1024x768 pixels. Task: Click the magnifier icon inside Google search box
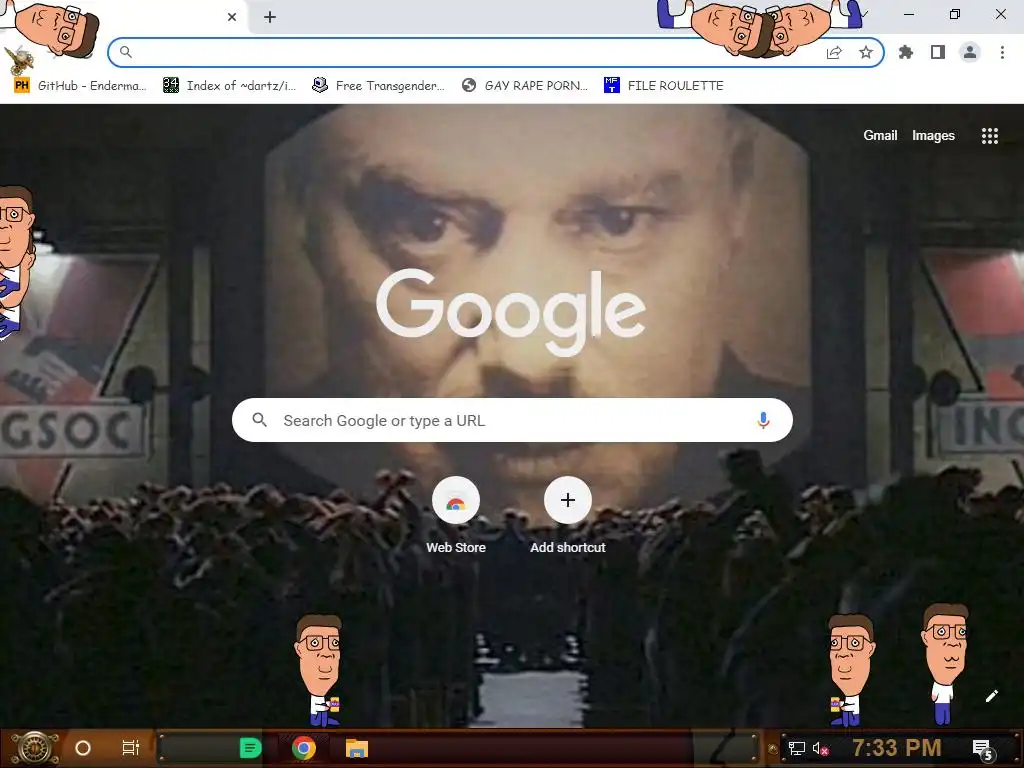point(259,420)
